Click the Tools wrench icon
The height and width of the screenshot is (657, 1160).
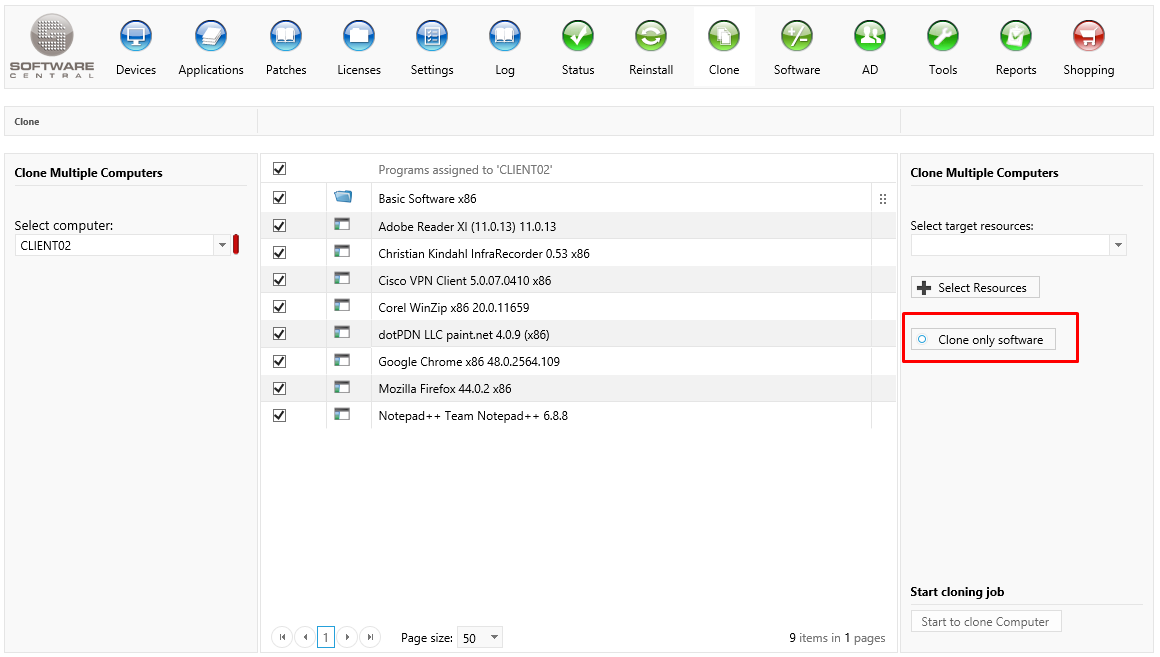pyautogui.click(x=942, y=37)
